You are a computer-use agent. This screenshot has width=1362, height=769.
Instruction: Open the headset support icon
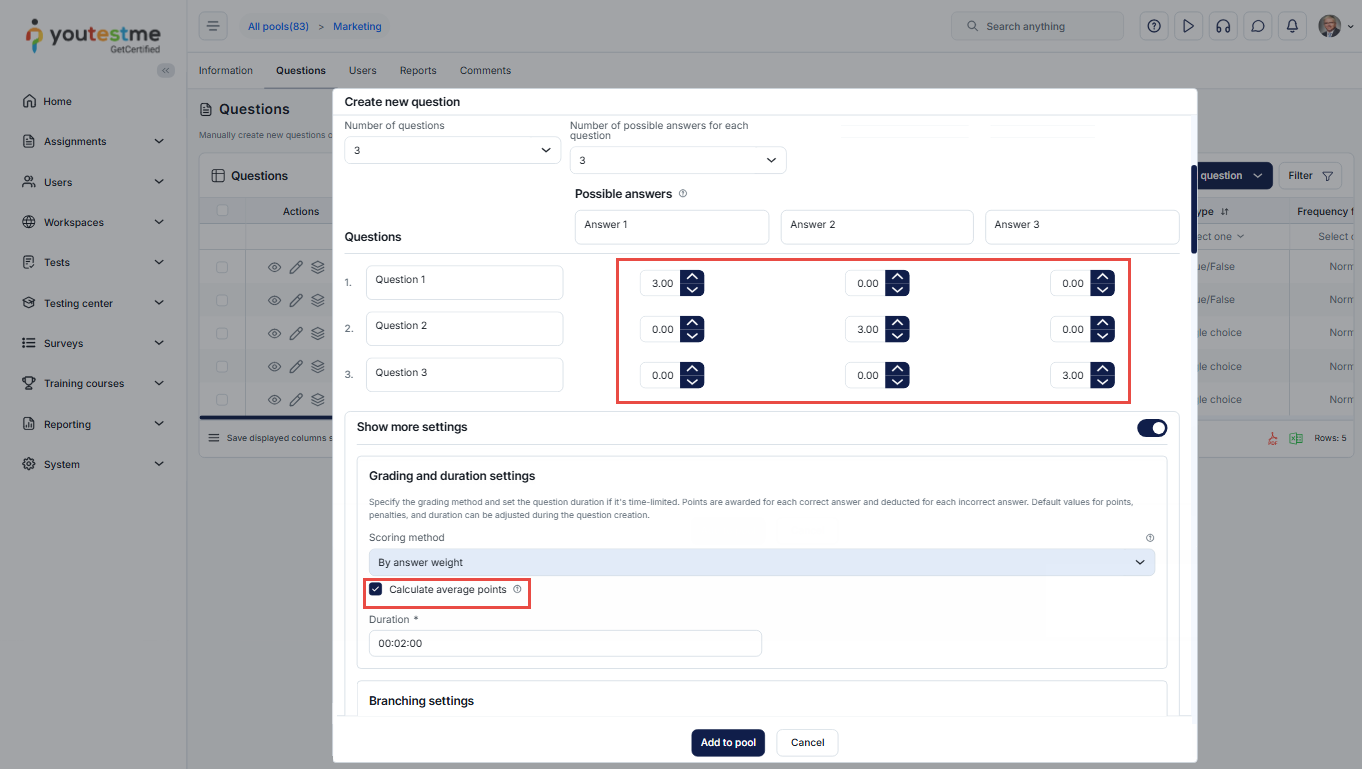click(1222, 26)
